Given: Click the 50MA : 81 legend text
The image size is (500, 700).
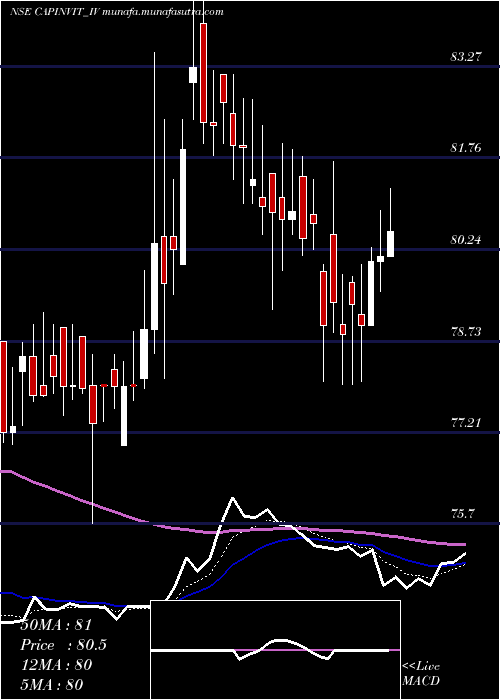Looking at the screenshot, I should (56, 625).
